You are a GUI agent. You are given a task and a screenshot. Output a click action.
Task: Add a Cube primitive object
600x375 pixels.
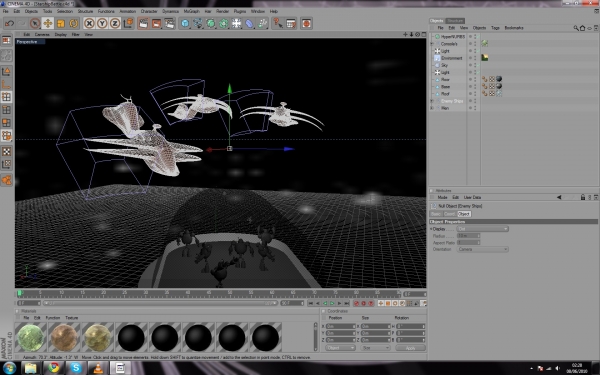[x=185, y=24]
